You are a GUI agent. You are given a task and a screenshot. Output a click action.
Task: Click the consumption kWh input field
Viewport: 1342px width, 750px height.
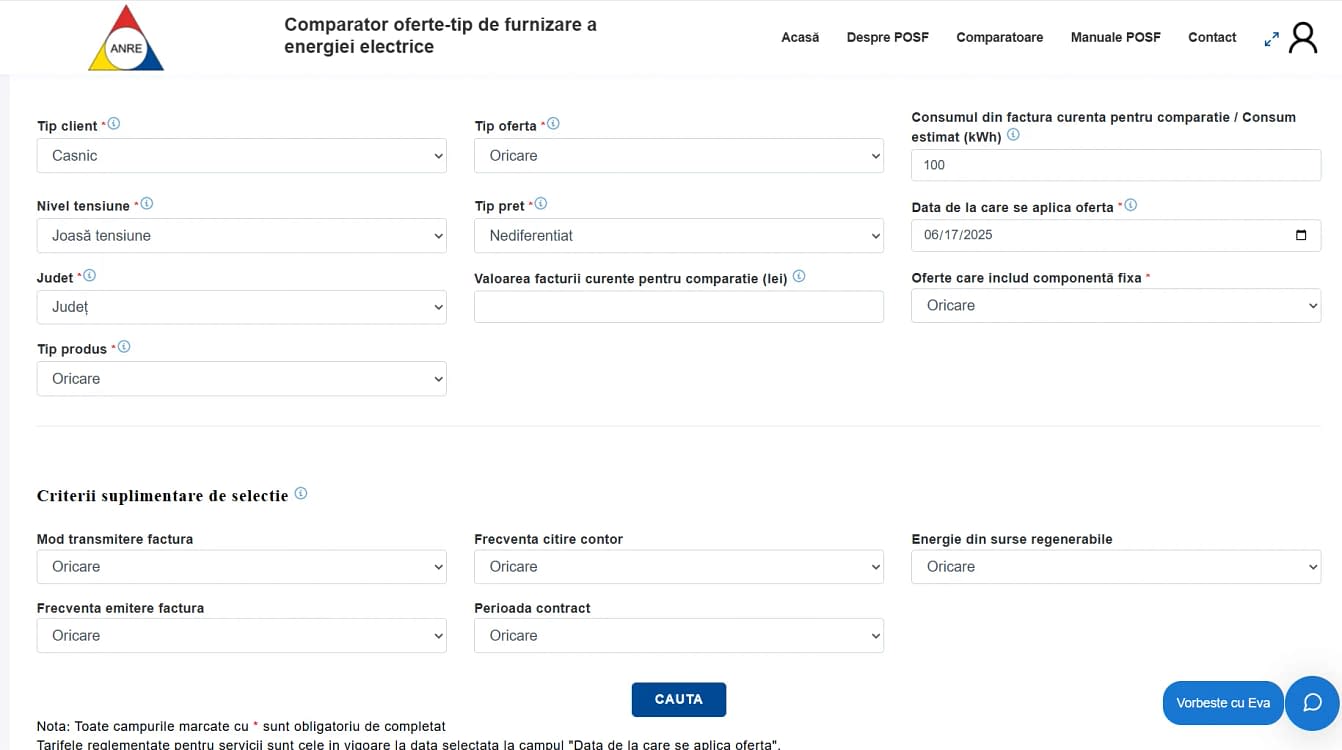[x=1116, y=165]
